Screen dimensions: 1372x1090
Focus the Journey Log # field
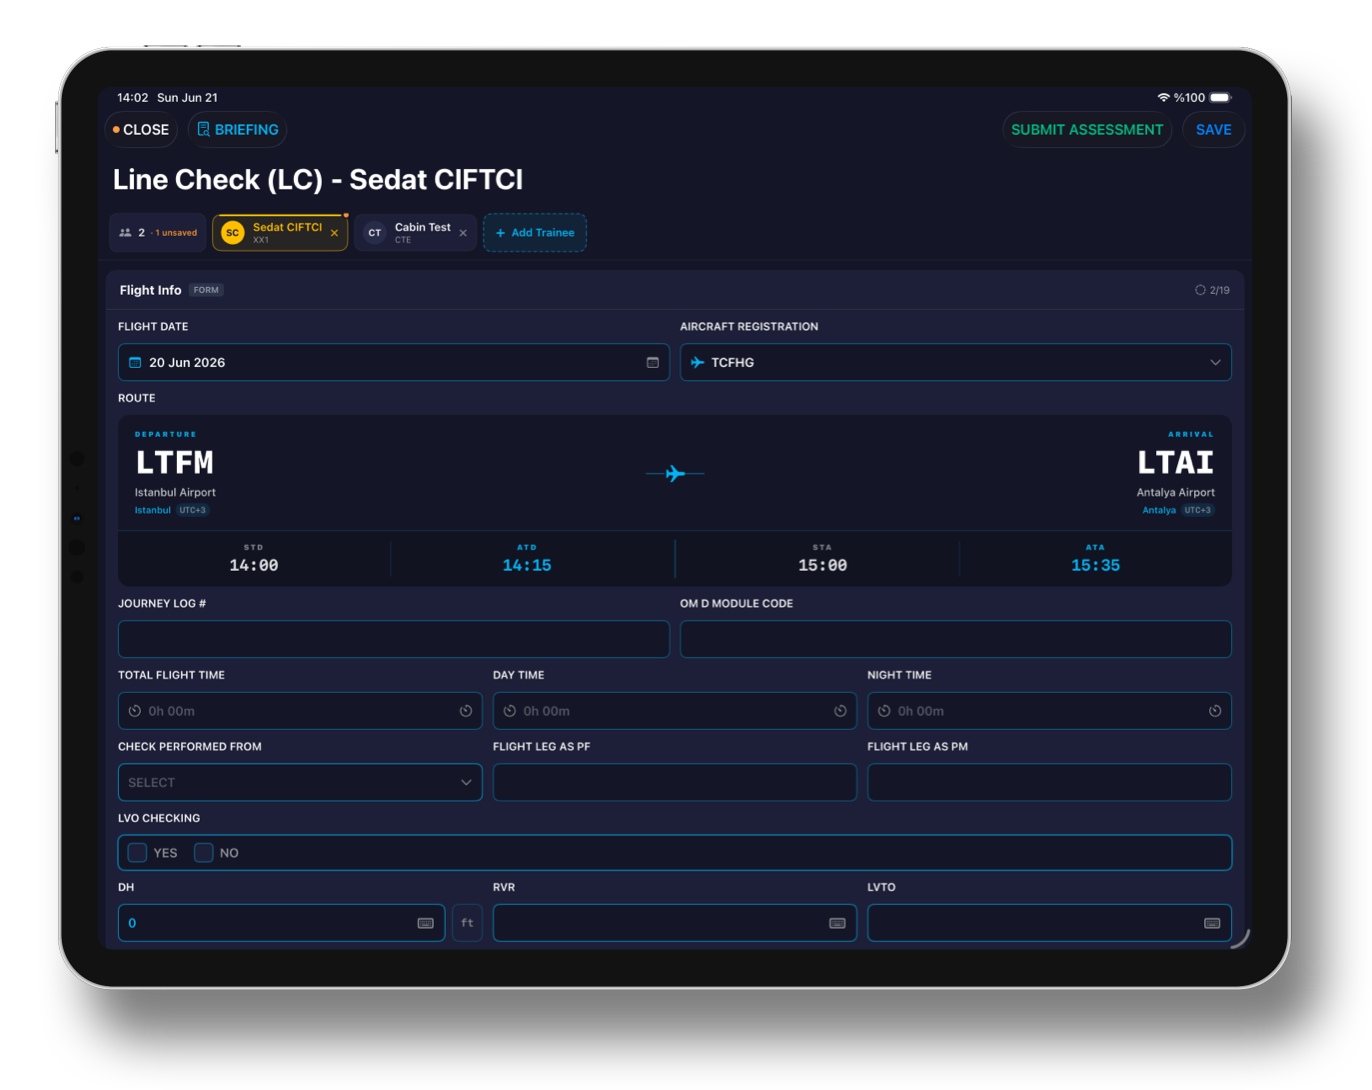(x=394, y=639)
